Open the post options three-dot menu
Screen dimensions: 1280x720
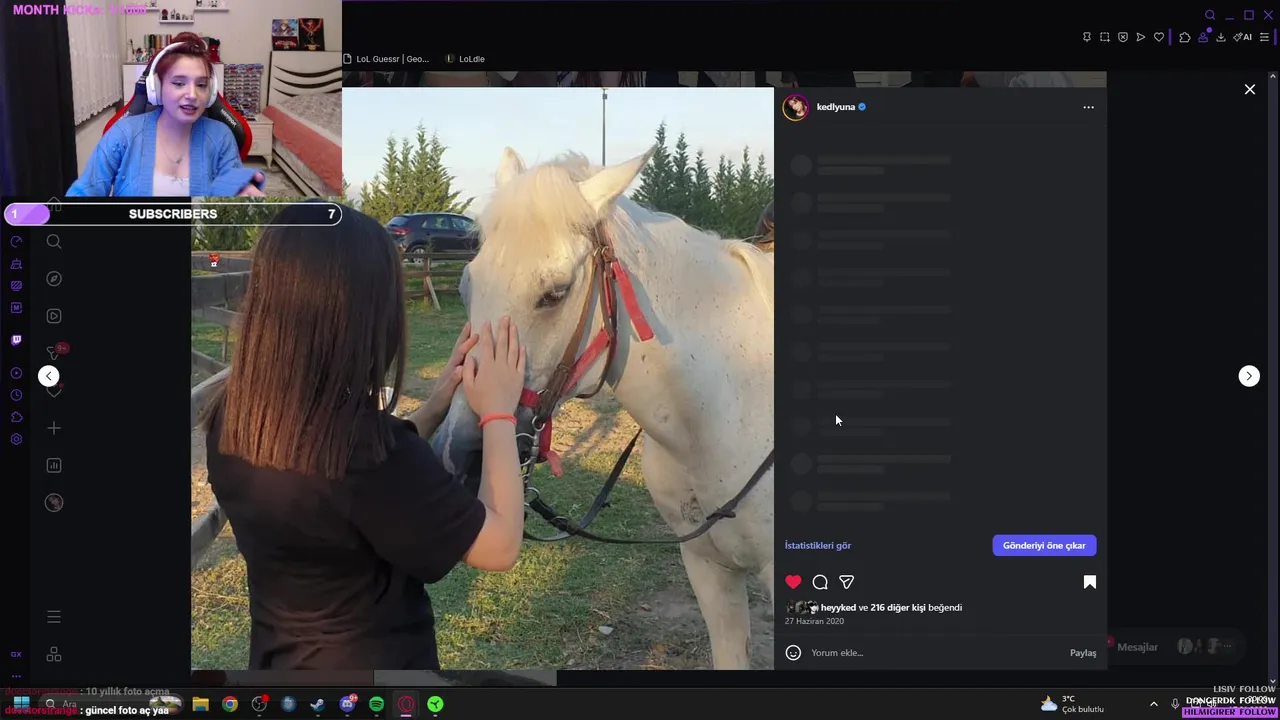pyautogui.click(x=1088, y=107)
